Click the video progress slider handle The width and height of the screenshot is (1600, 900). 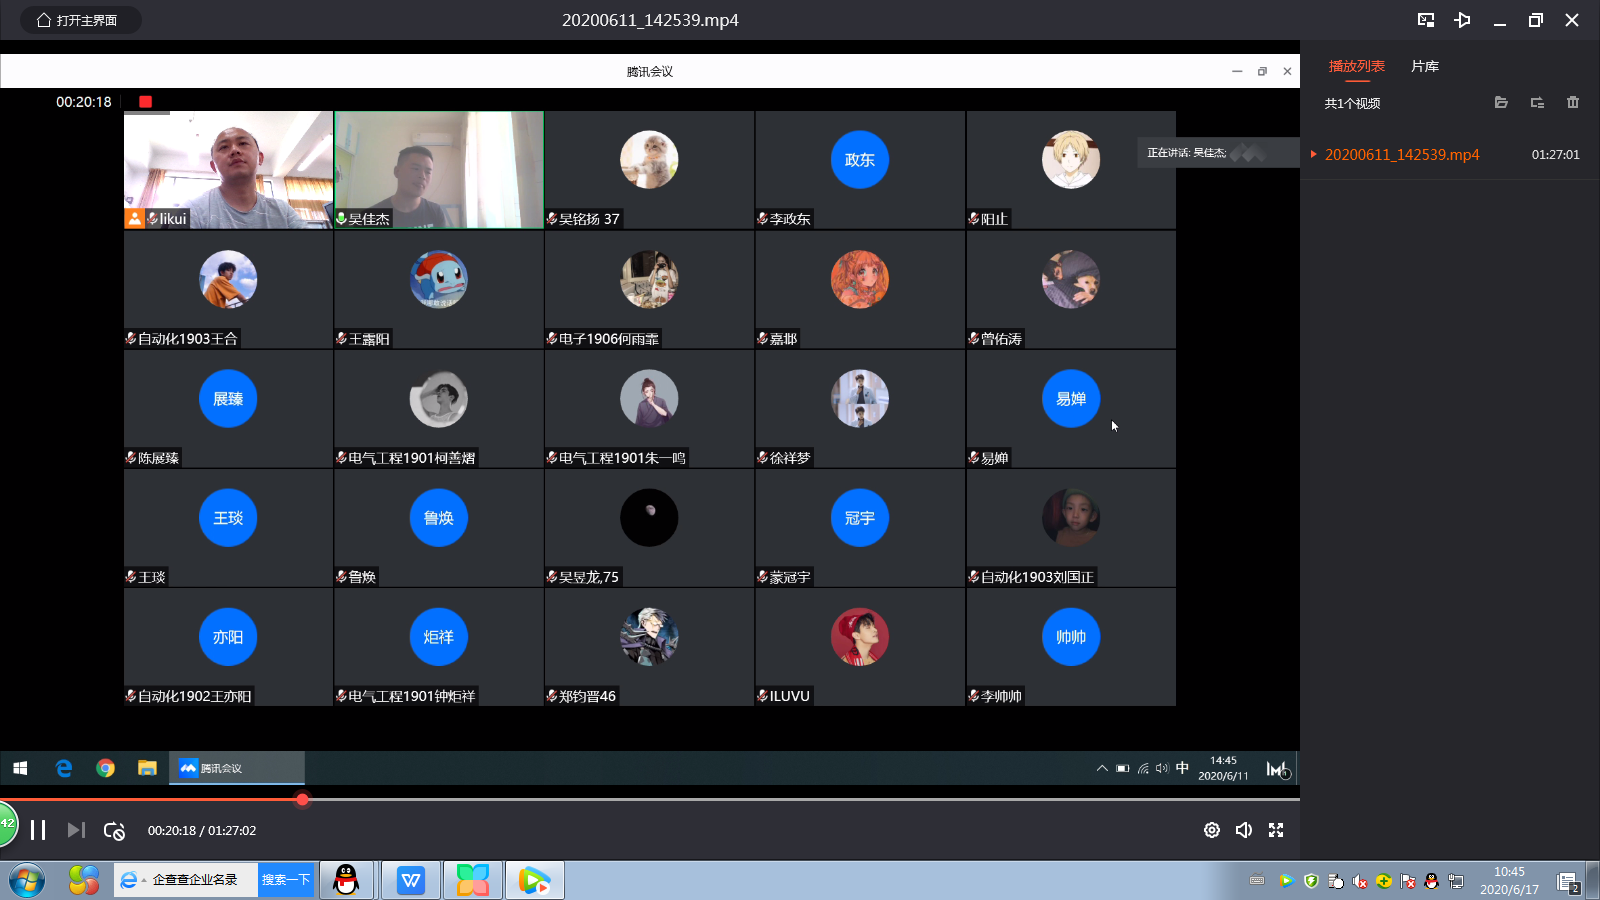tap(302, 799)
